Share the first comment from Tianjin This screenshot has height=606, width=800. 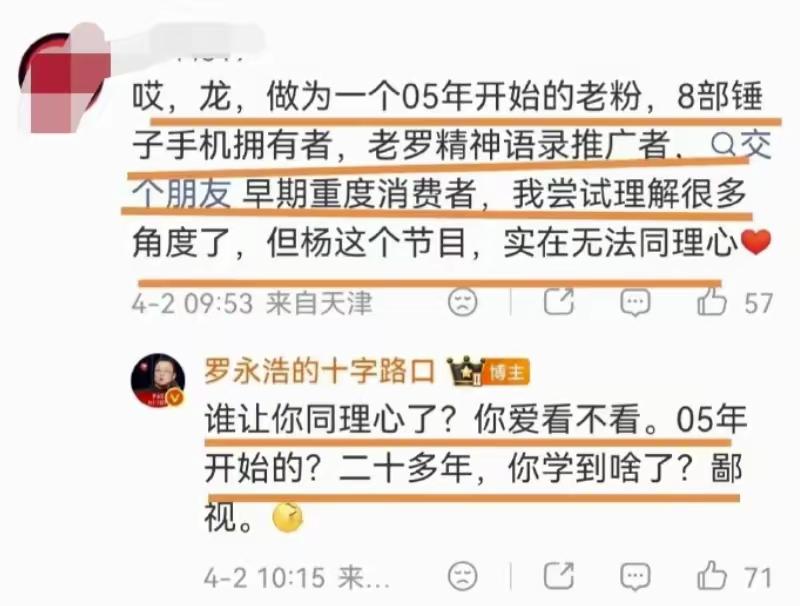(x=559, y=301)
